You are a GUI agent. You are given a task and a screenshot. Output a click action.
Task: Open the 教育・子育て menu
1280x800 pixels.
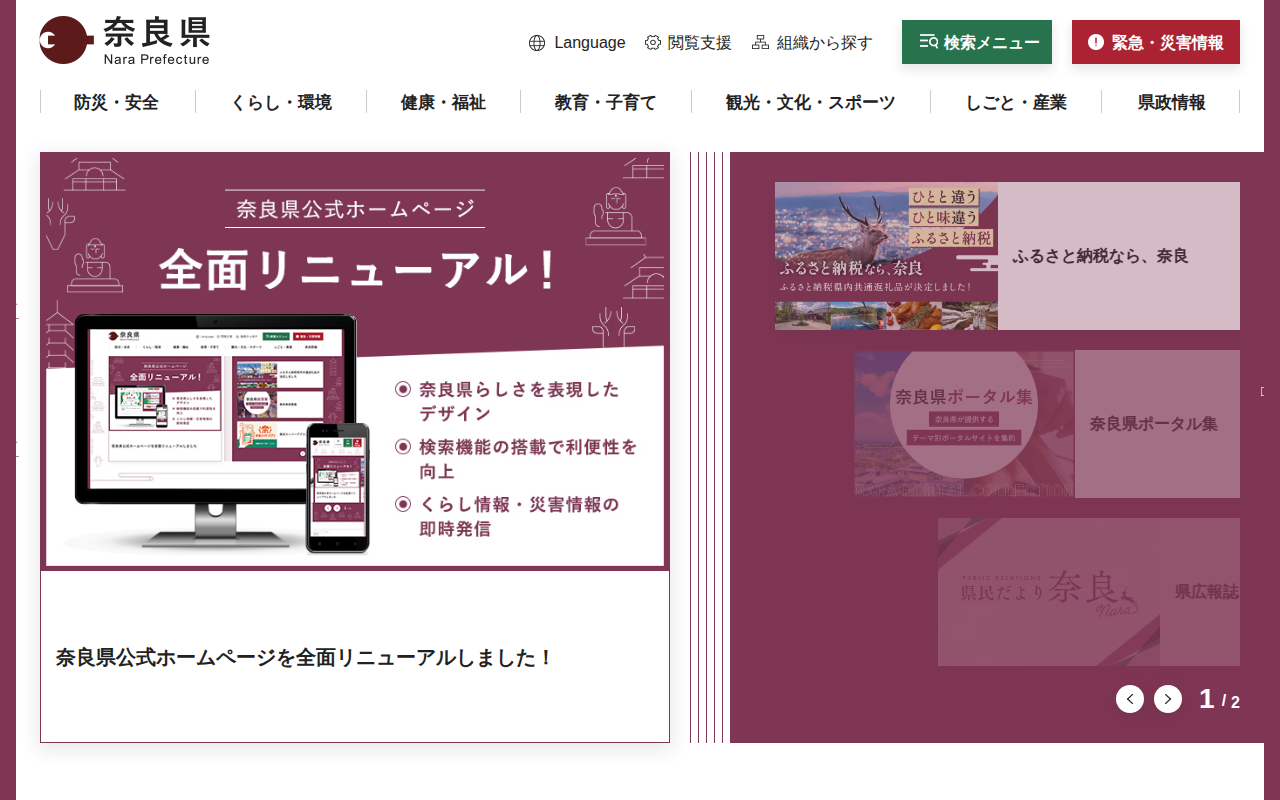click(x=606, y=102)
